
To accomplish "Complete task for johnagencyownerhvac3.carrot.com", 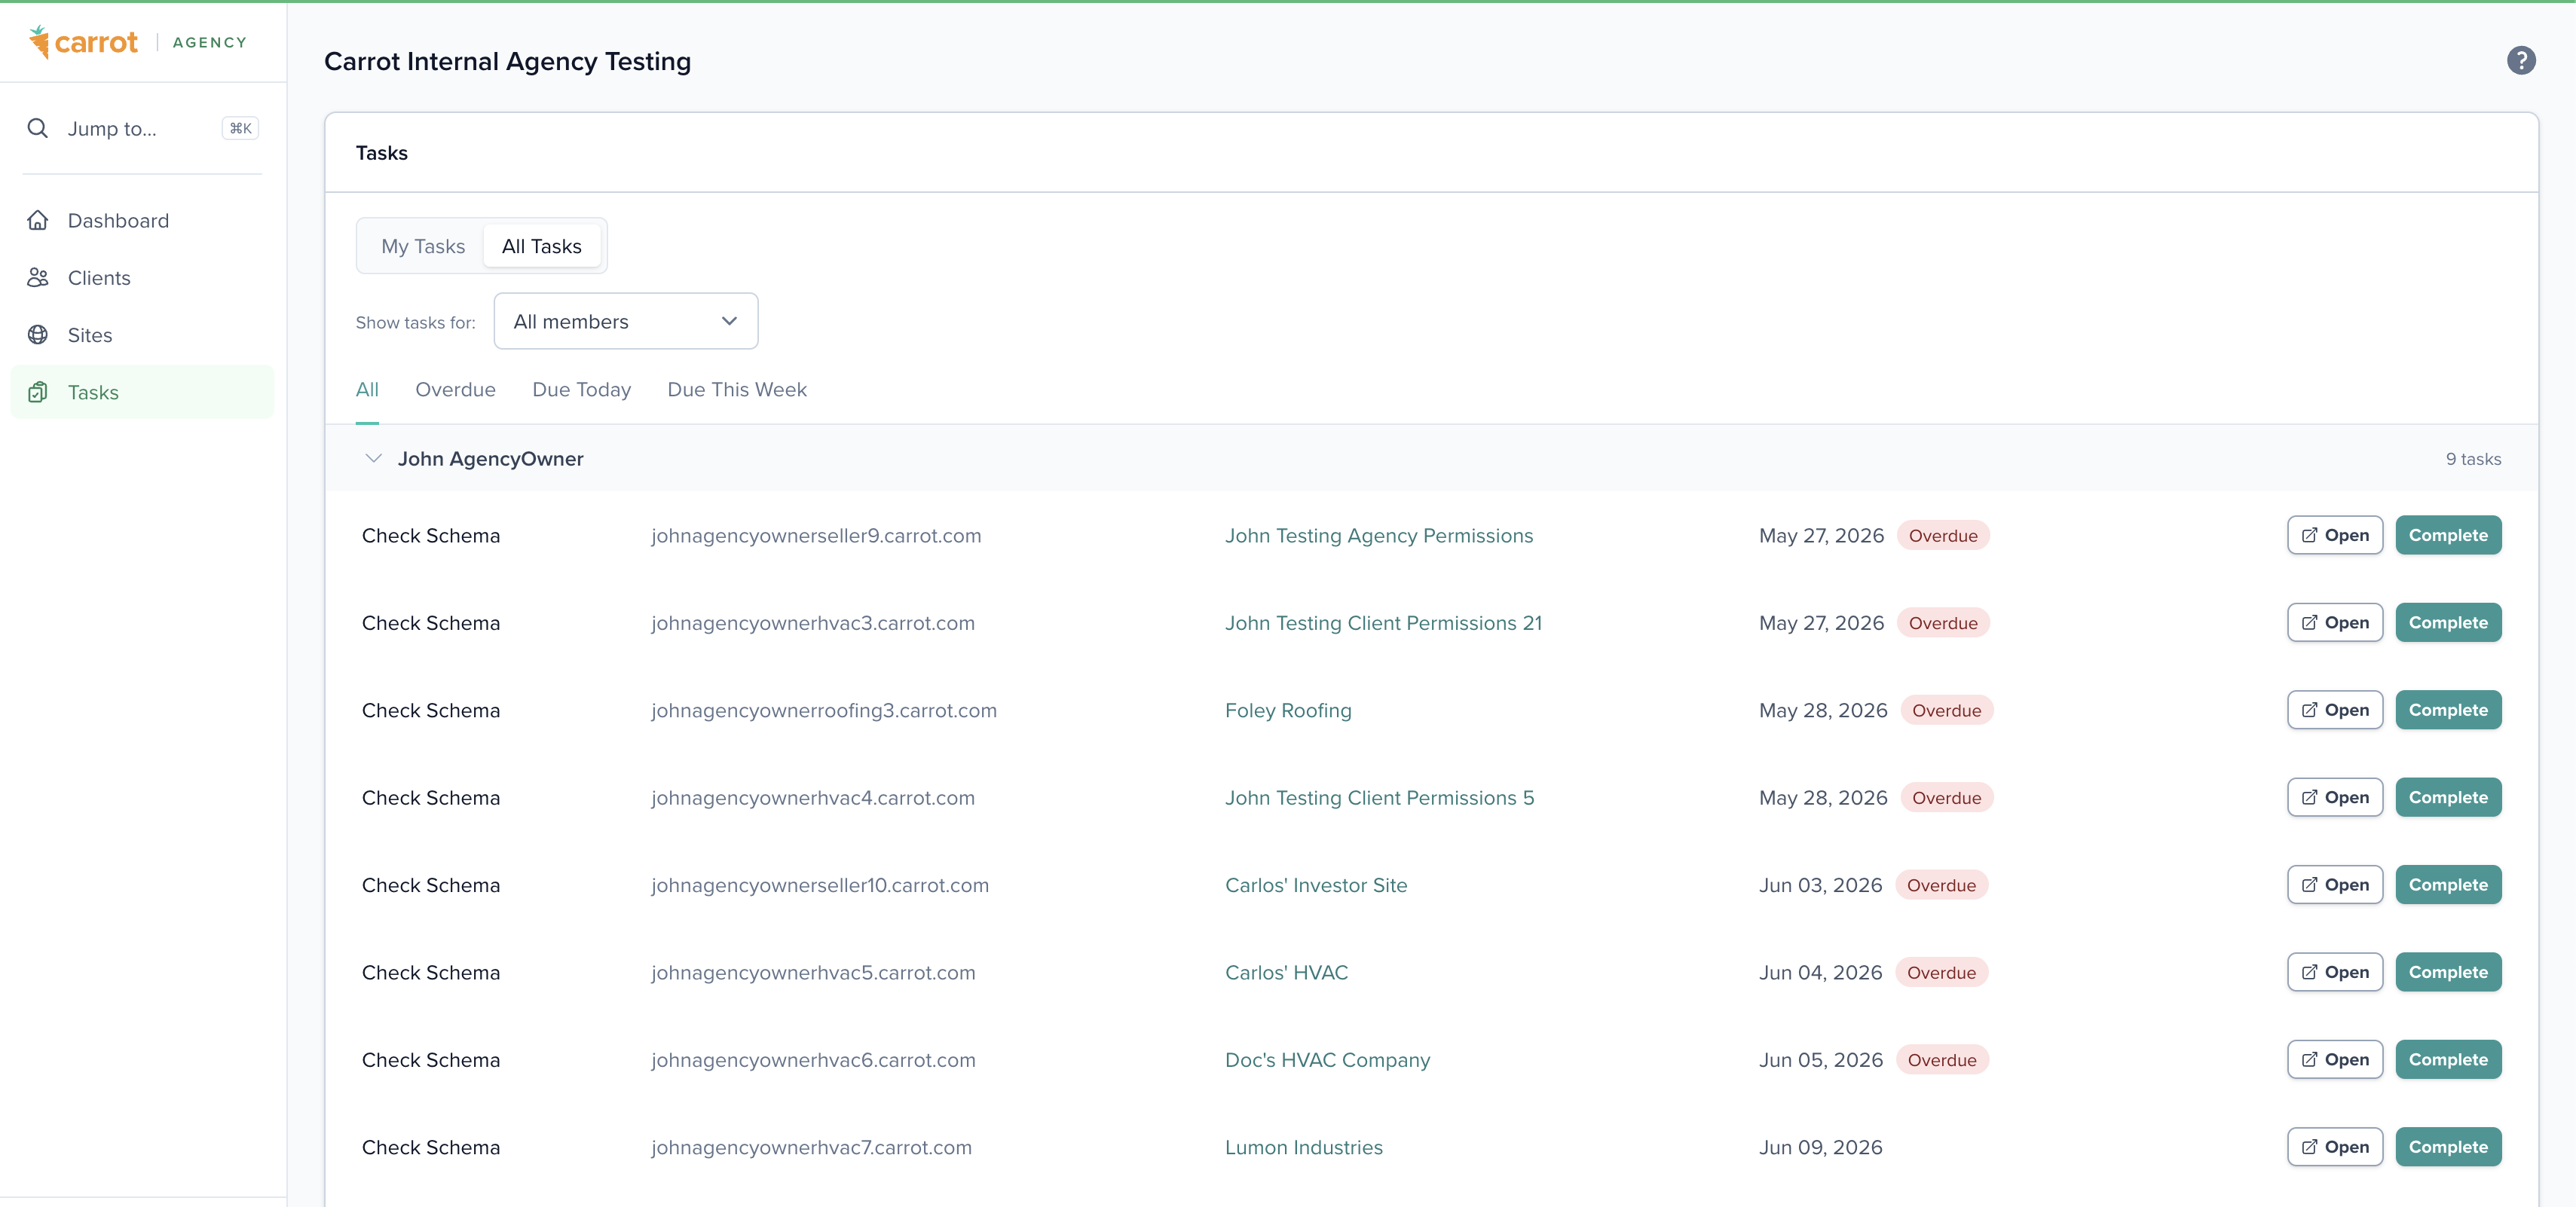I will (2448, 622).
